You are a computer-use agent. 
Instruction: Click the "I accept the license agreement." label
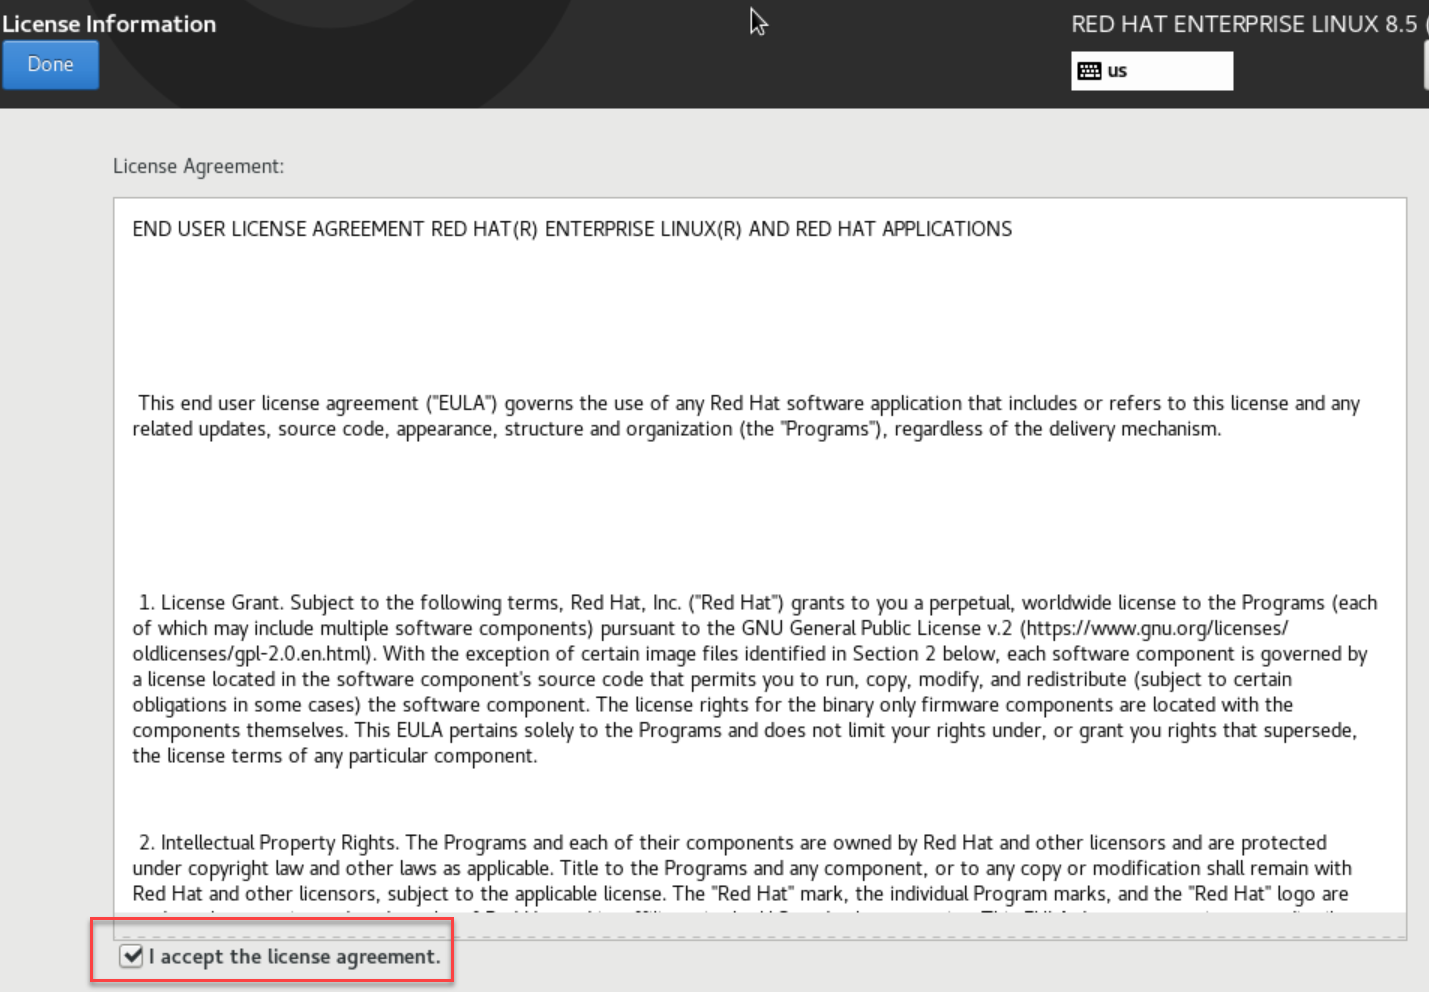pos(294,956)
